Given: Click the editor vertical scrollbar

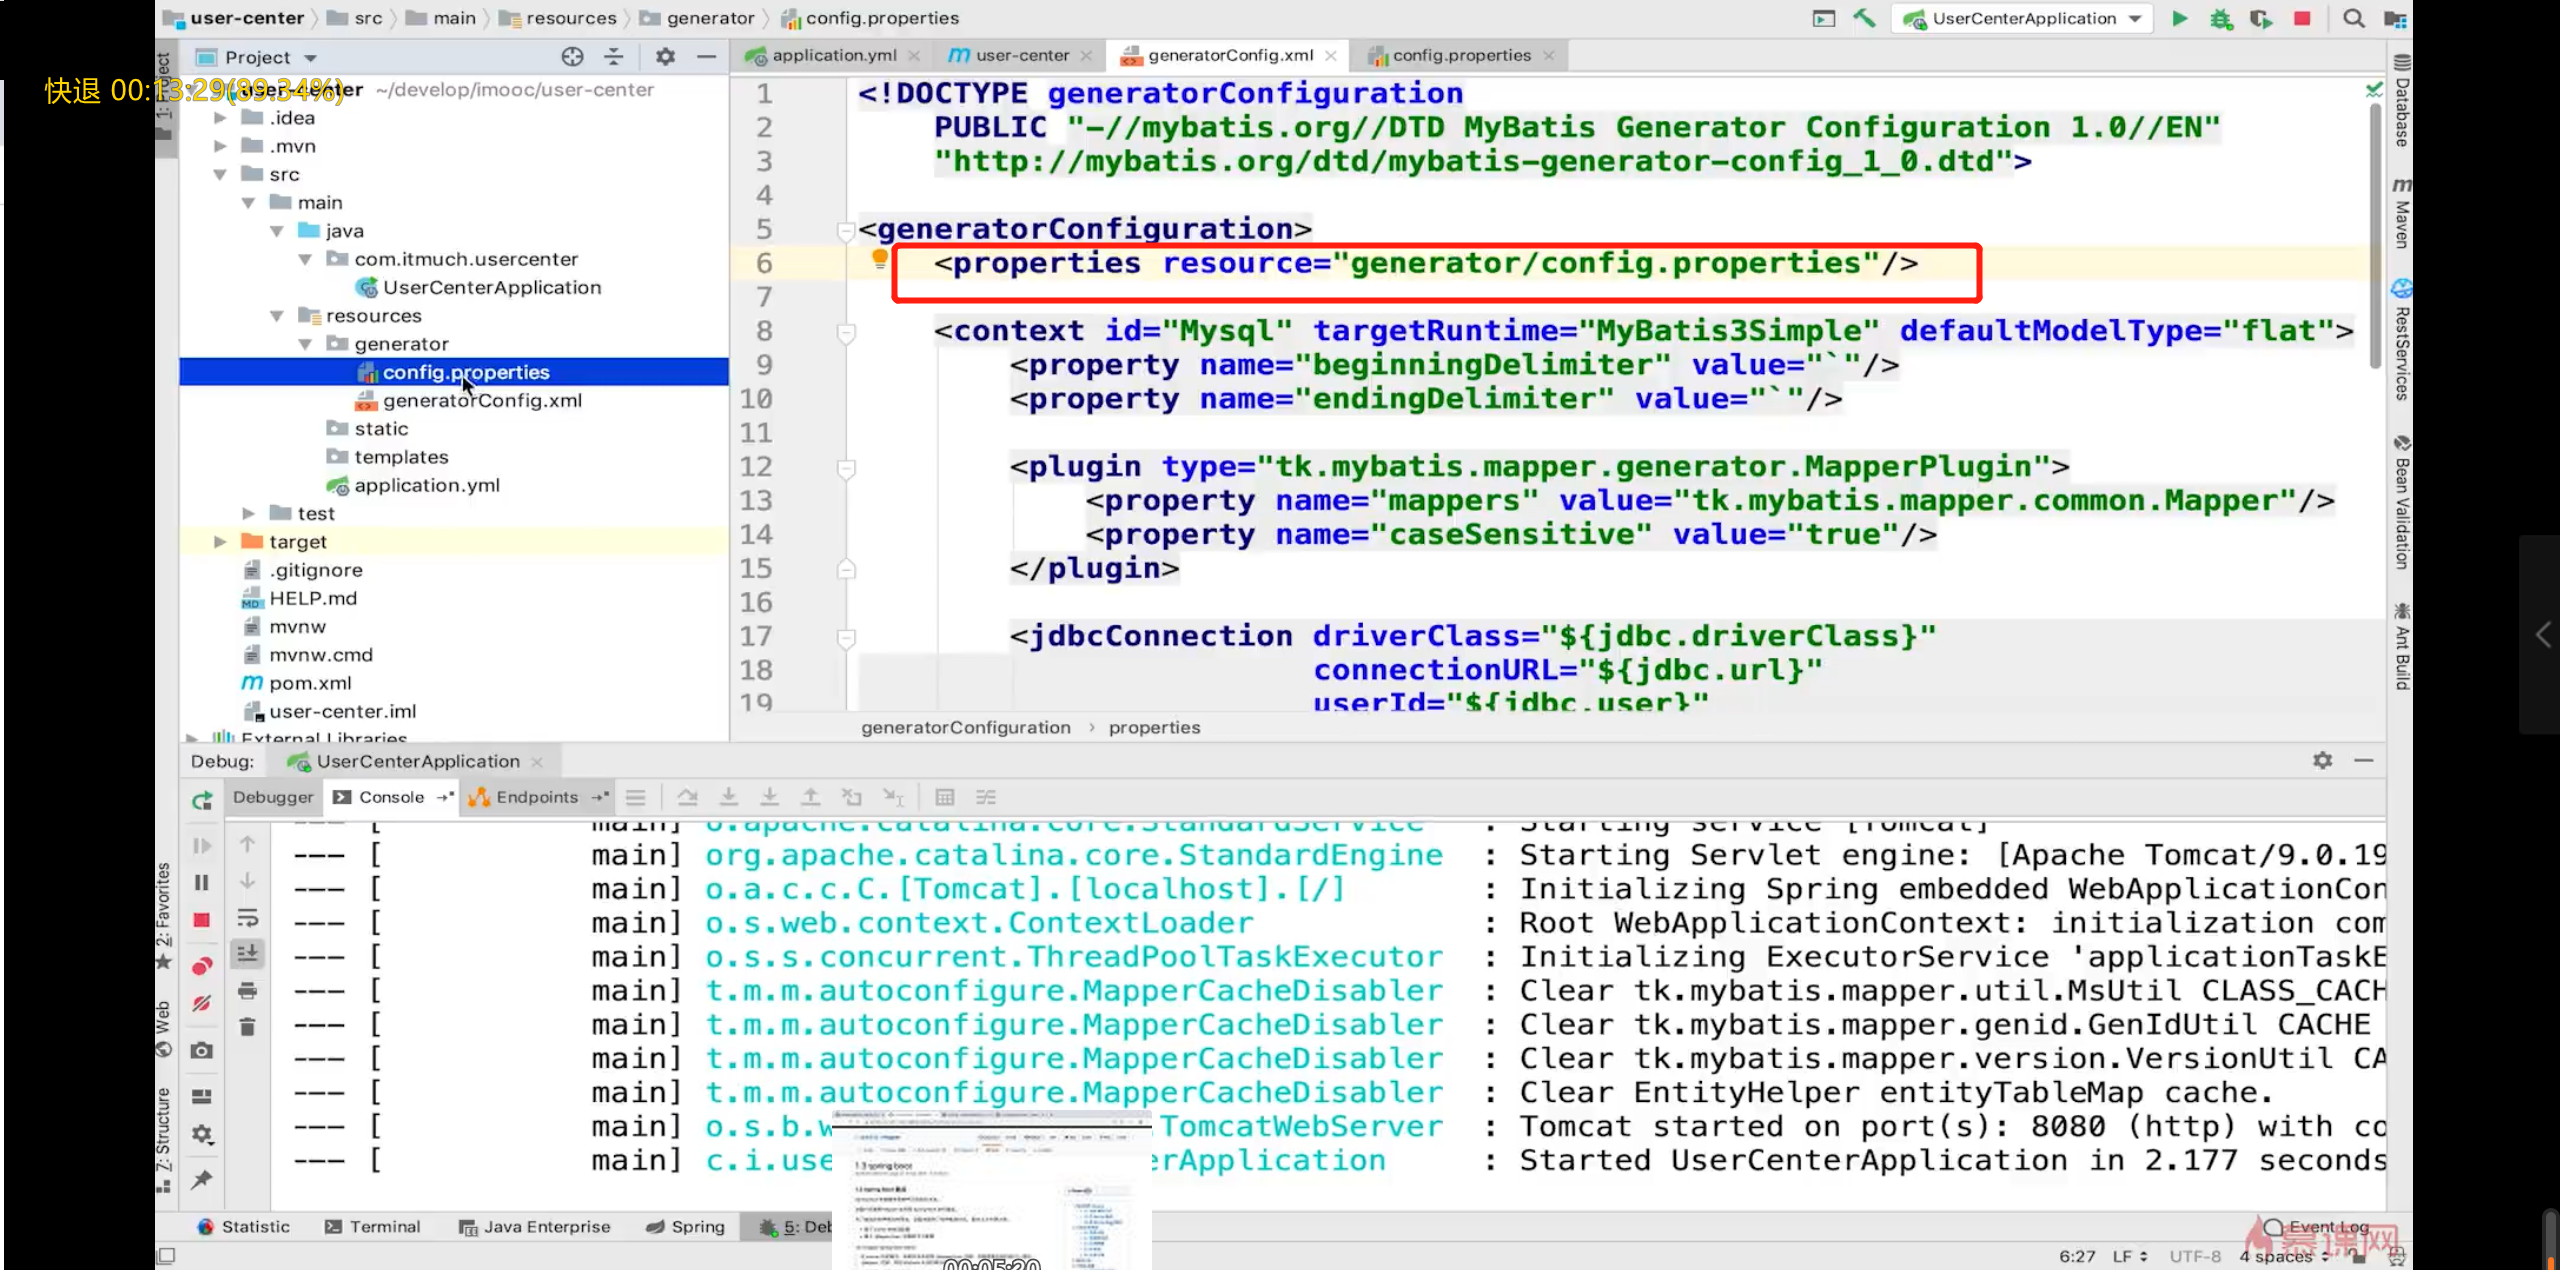Looking at the screenshot, I should [2375, 235].
